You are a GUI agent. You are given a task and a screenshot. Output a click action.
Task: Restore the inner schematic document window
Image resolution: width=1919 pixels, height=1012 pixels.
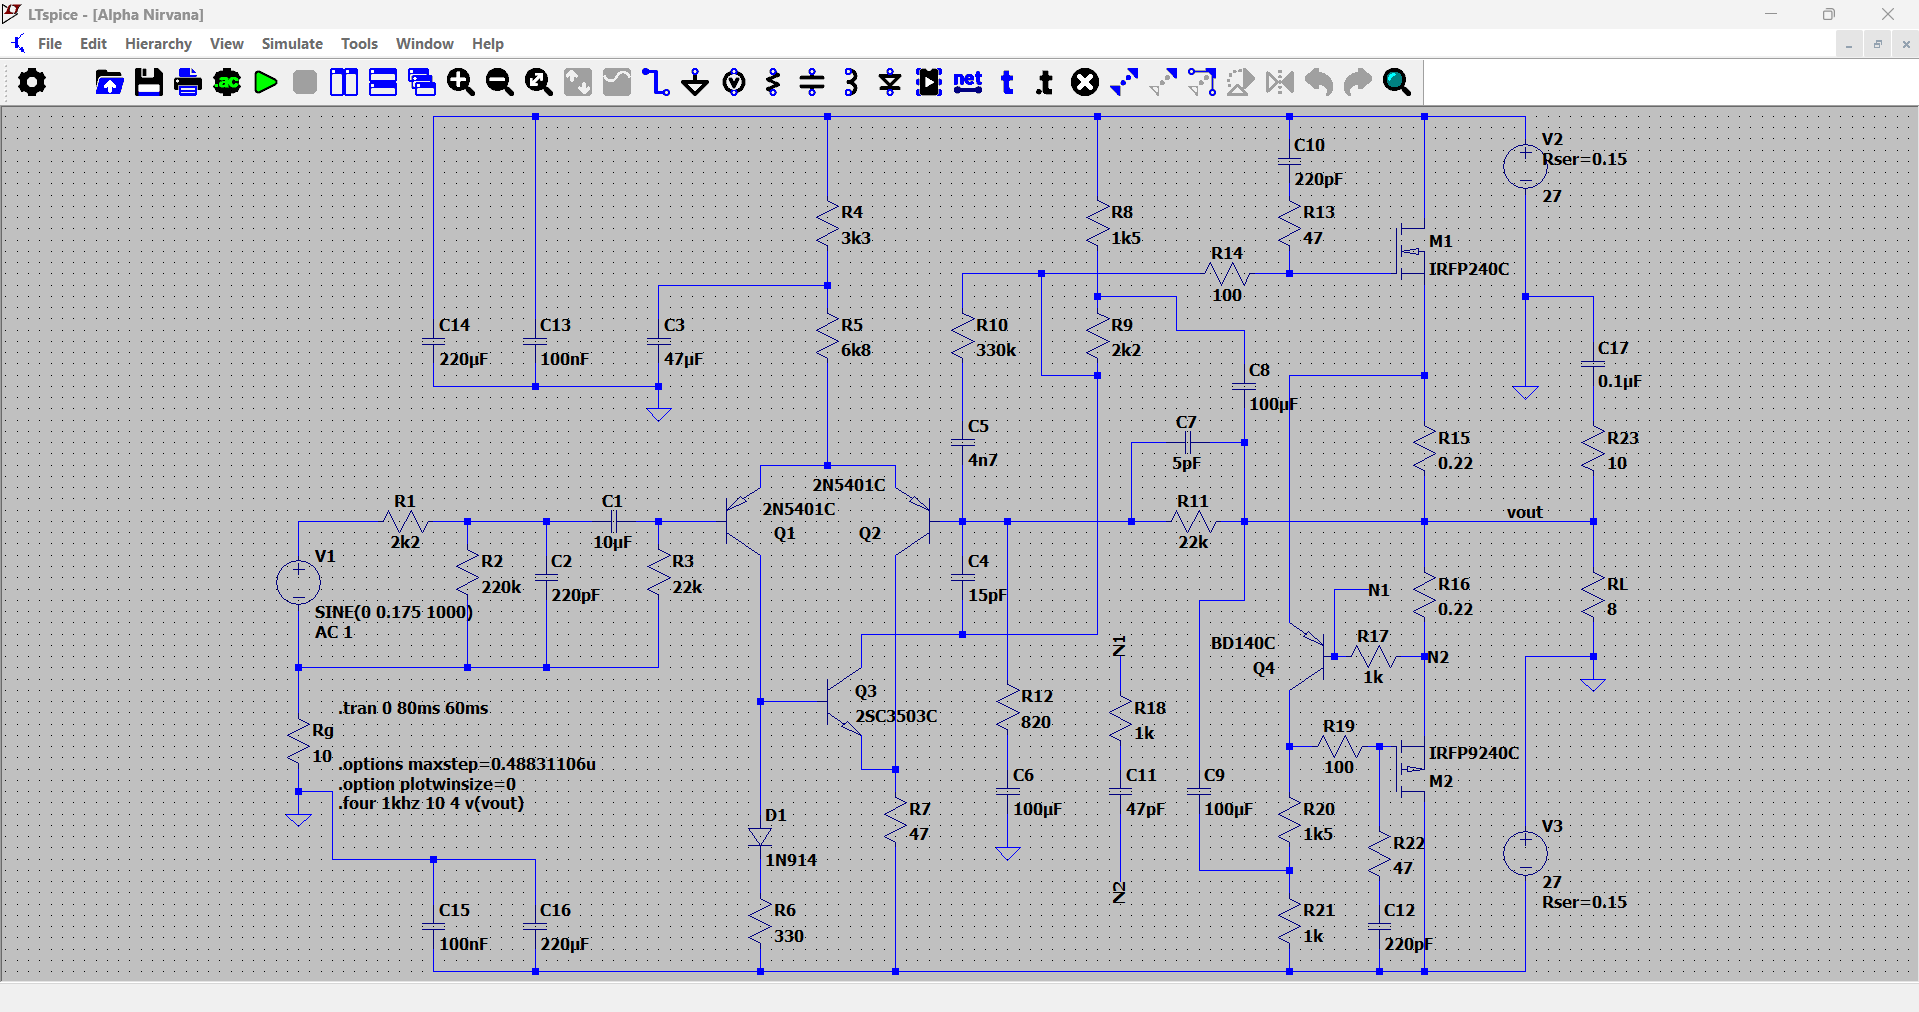[x=1877, y=44]
